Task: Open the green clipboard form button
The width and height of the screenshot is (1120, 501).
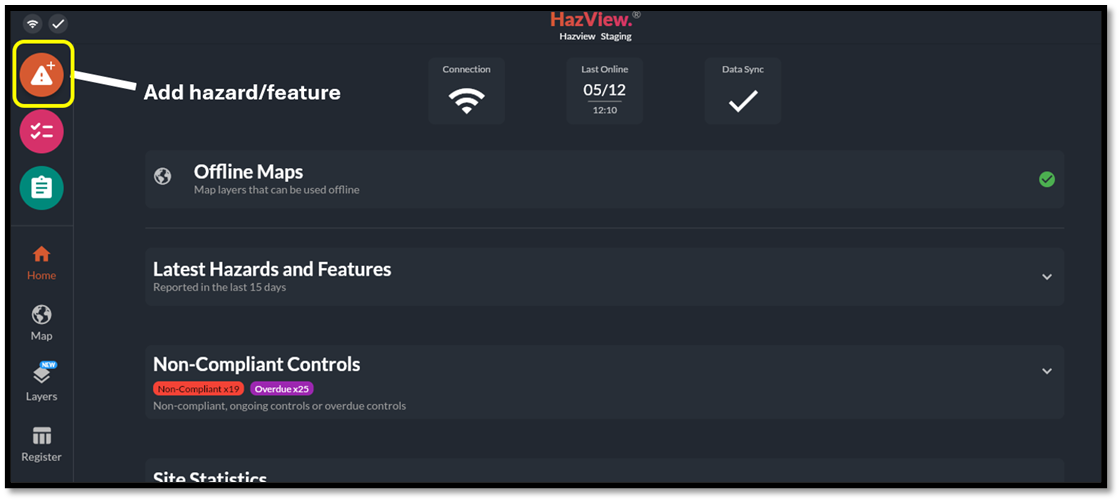Action: 42,188
